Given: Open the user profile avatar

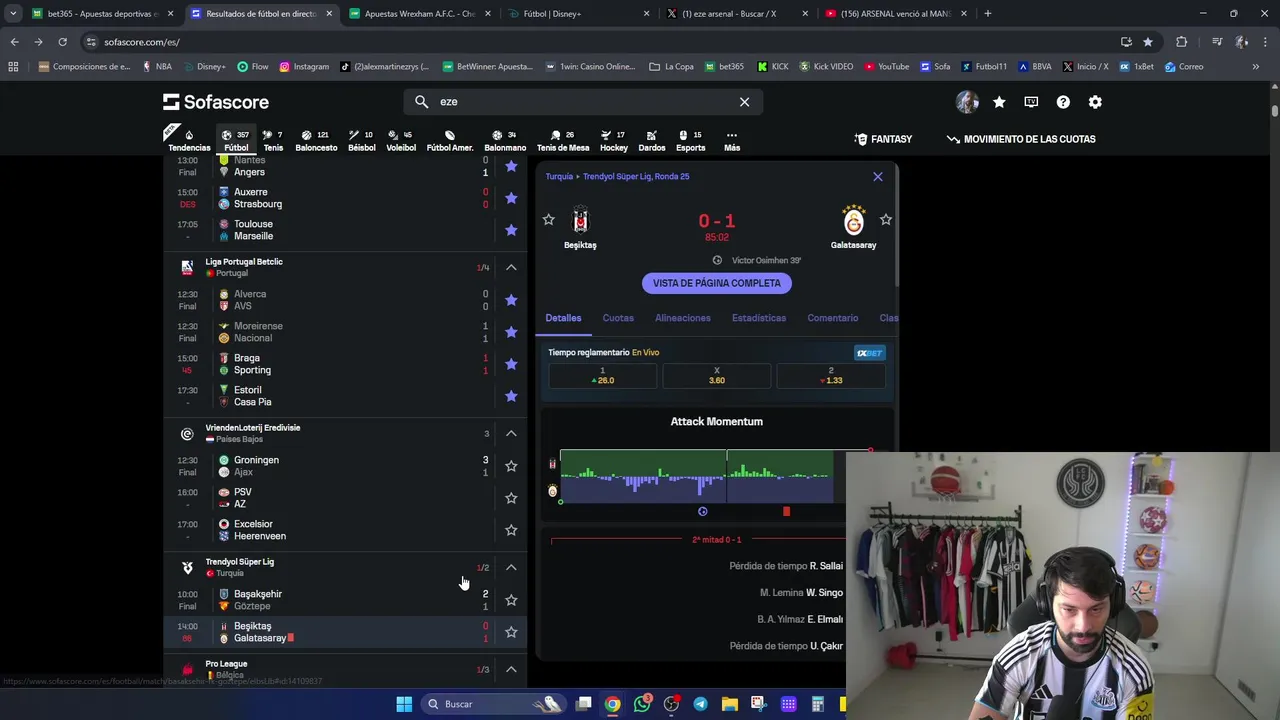Looking at the screenshot, I should coord(967,102).
